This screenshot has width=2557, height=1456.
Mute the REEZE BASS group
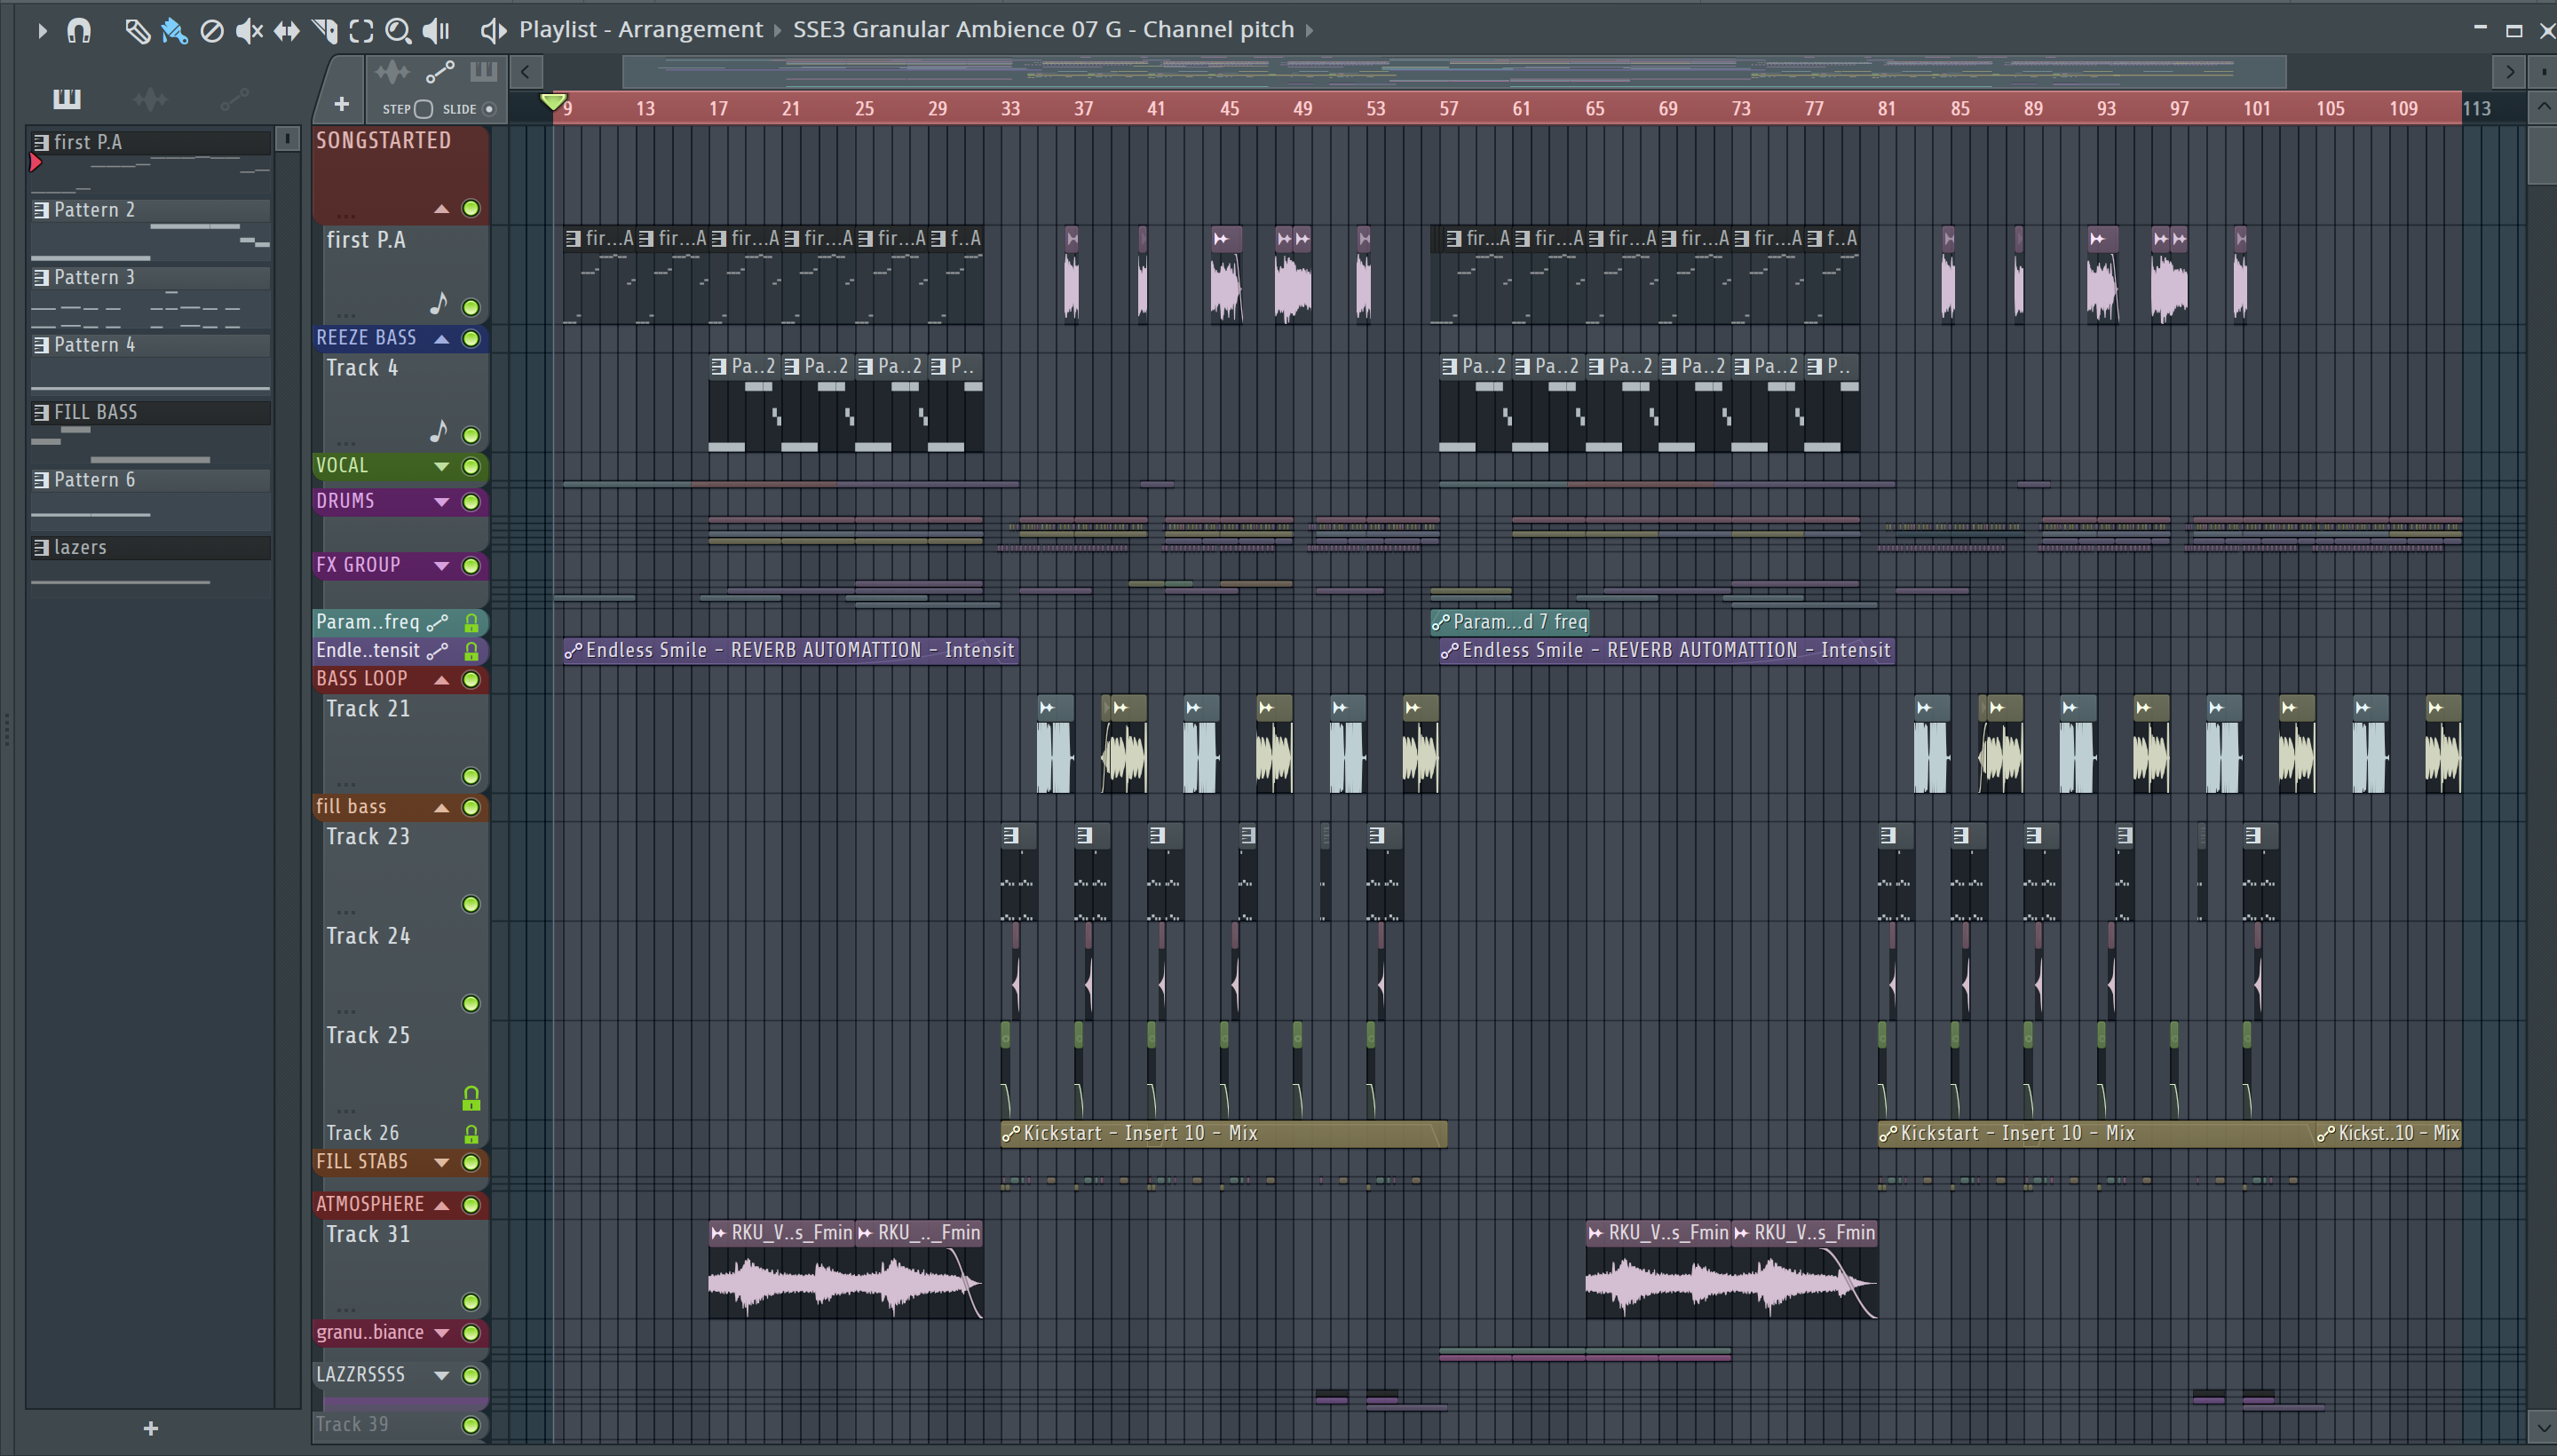(x=471, y=338)
